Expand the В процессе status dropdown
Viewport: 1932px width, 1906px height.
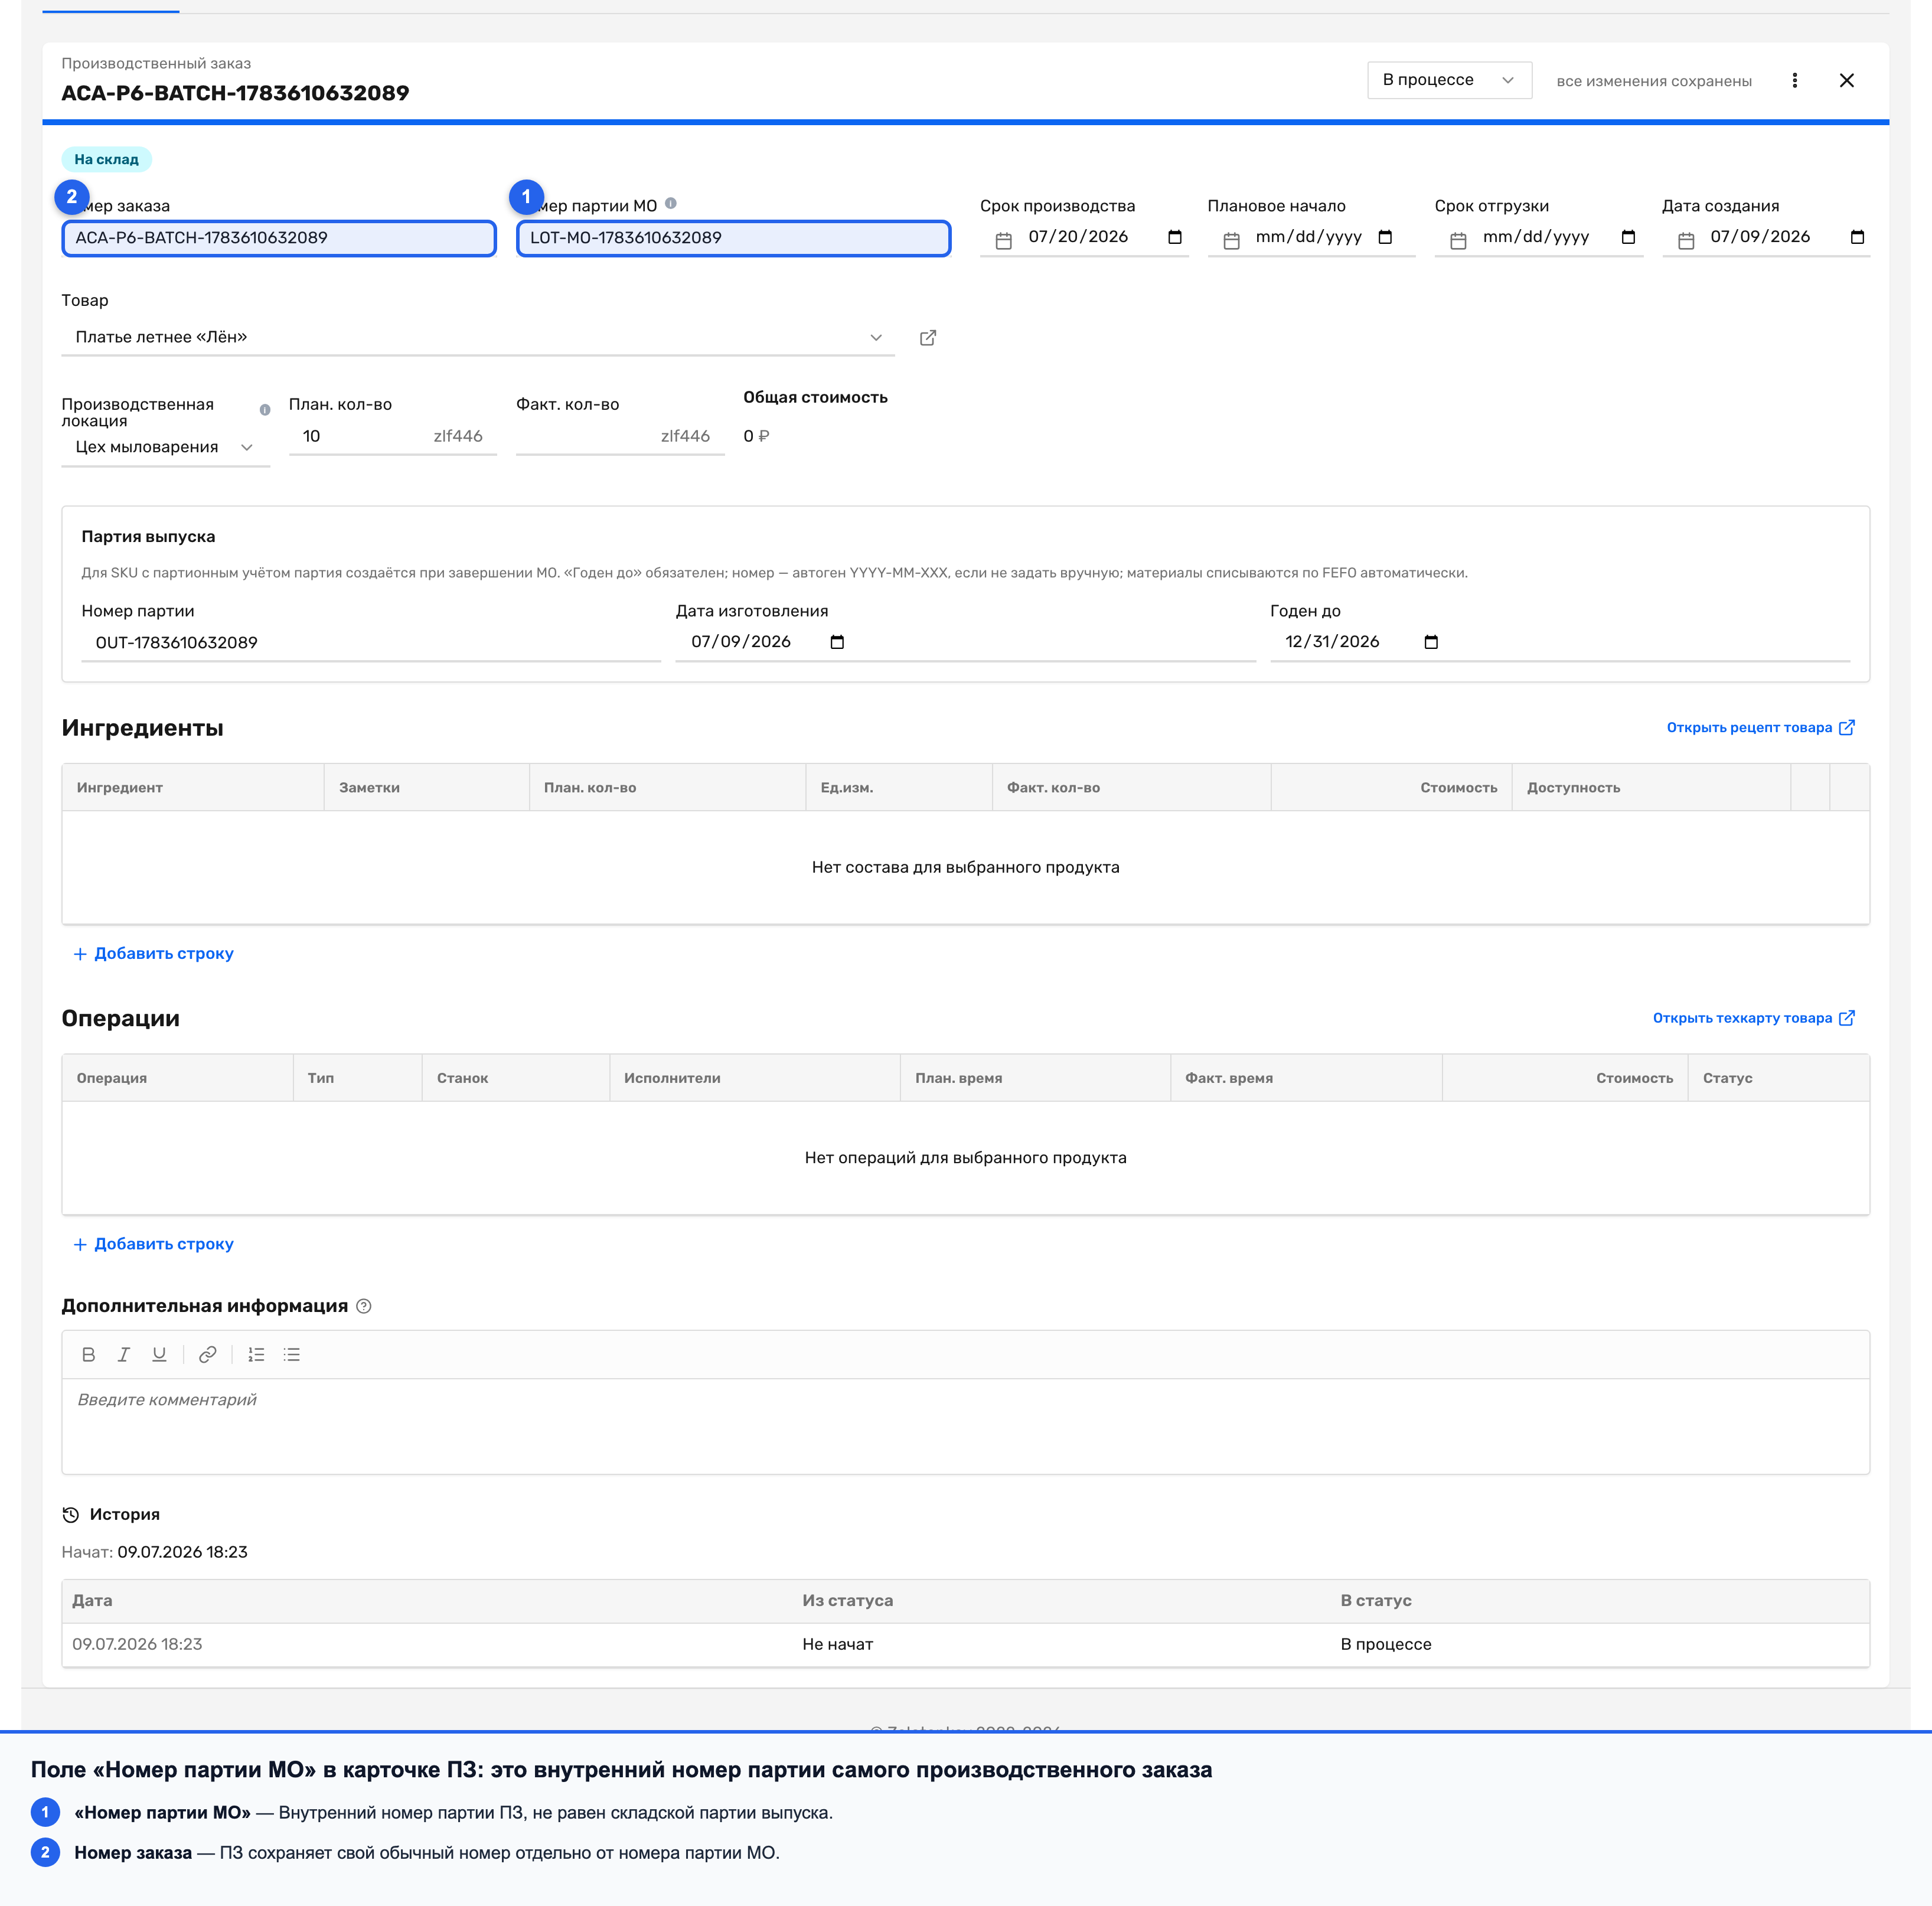[1449, 80]
